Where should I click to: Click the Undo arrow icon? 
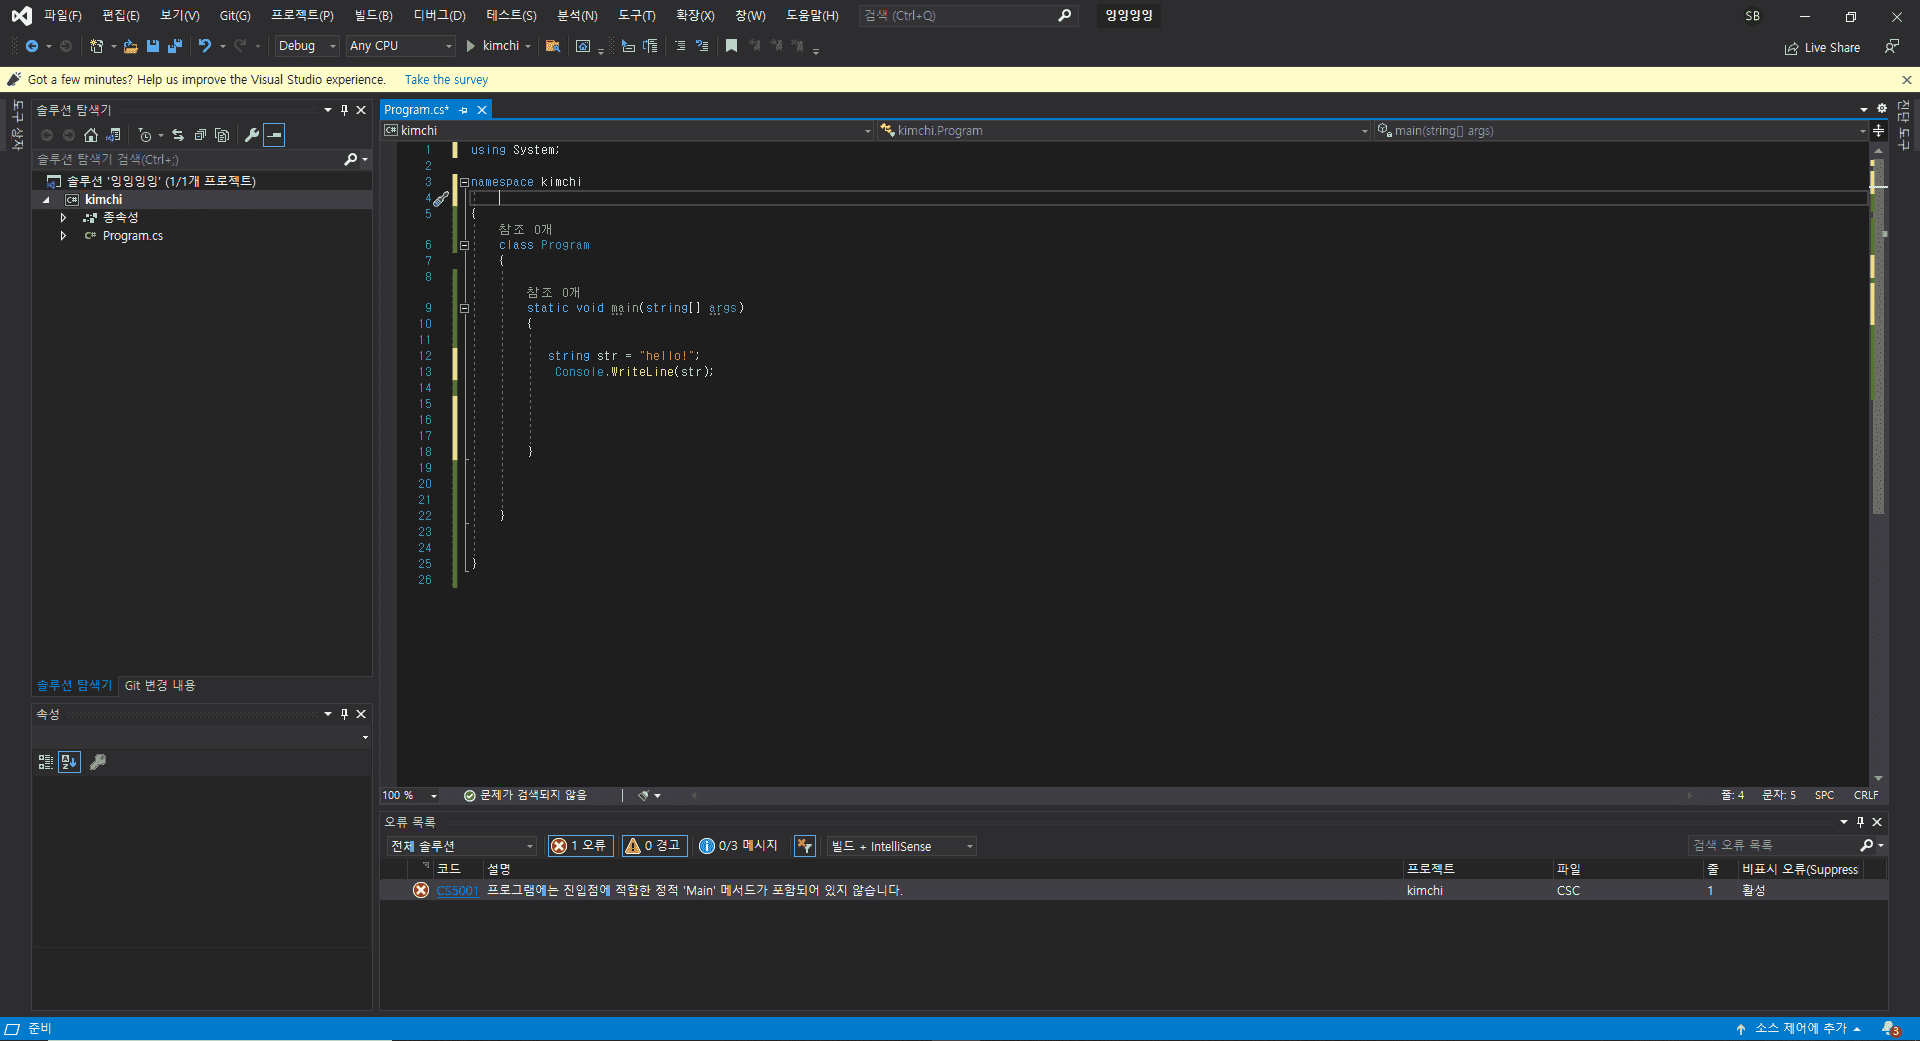point(204,46)
